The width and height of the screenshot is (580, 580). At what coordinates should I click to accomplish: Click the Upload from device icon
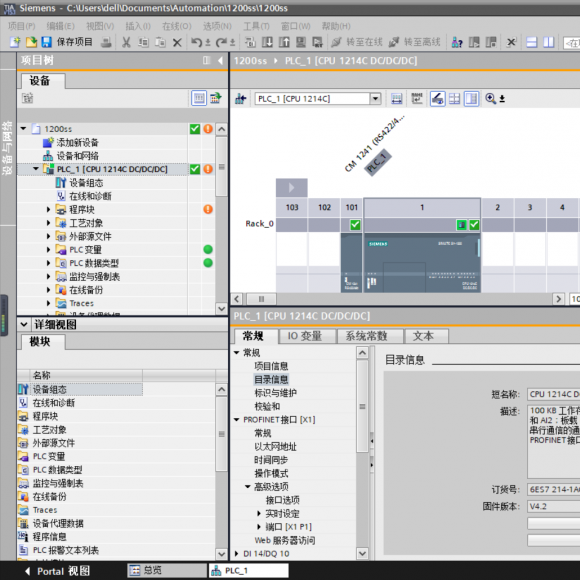pos(284,42)
